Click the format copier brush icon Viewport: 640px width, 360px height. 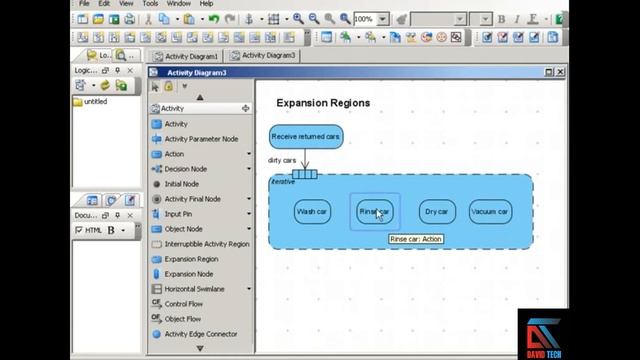[401, 19]
